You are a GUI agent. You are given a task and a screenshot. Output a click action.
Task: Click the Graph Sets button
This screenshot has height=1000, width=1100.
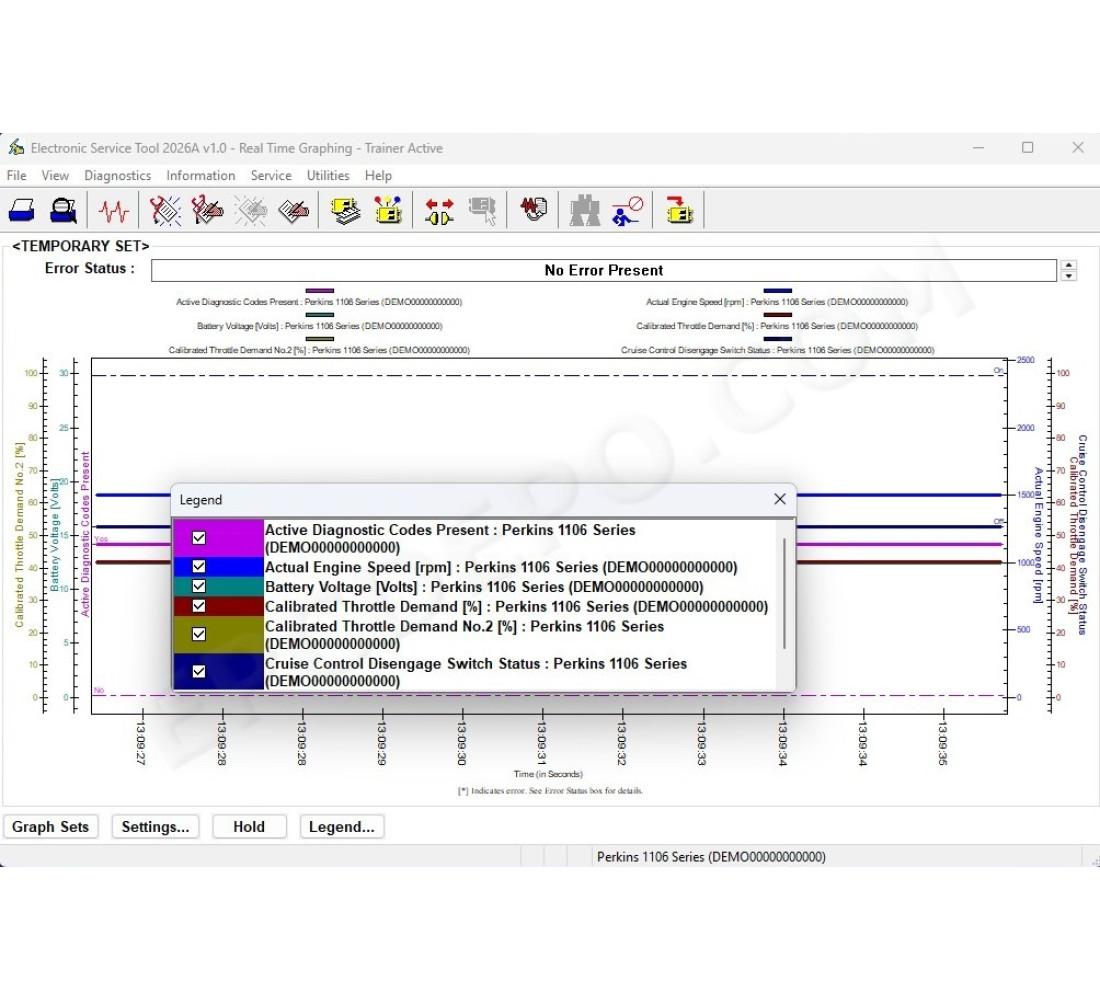51,827
